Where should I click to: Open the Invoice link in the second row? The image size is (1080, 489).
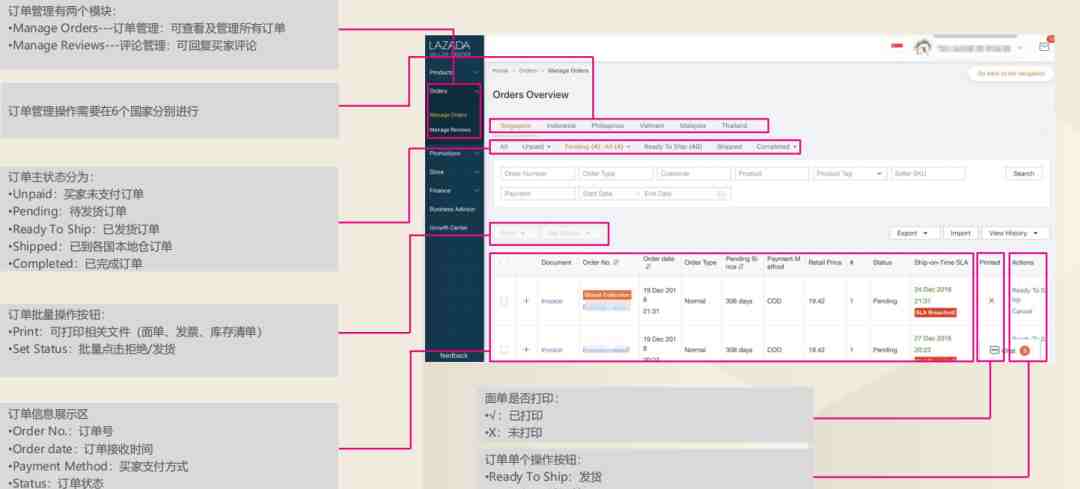click(x=552, y=350)
